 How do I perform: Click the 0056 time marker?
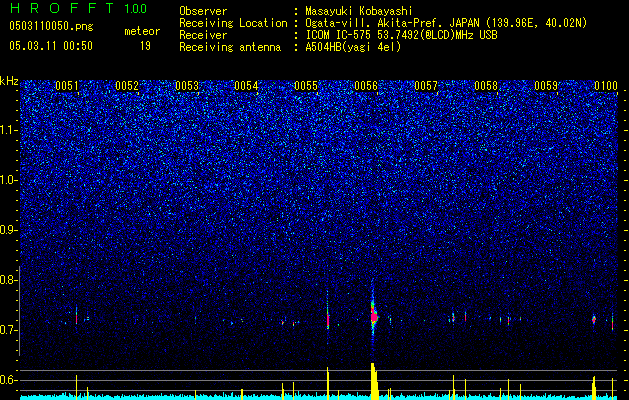coord(366,86)
